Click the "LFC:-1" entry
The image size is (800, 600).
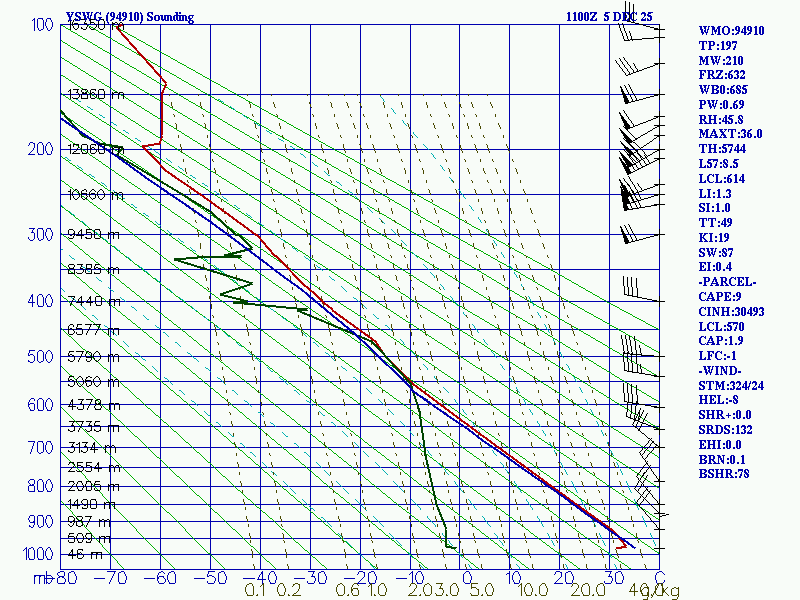717,356
